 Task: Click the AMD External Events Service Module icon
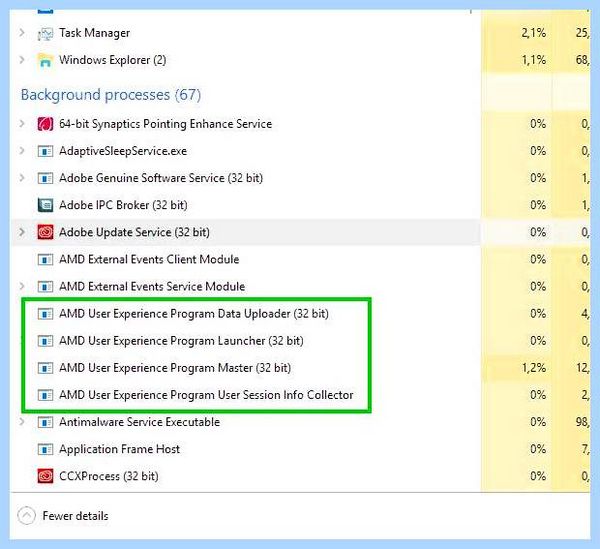(x=45, y=287)
